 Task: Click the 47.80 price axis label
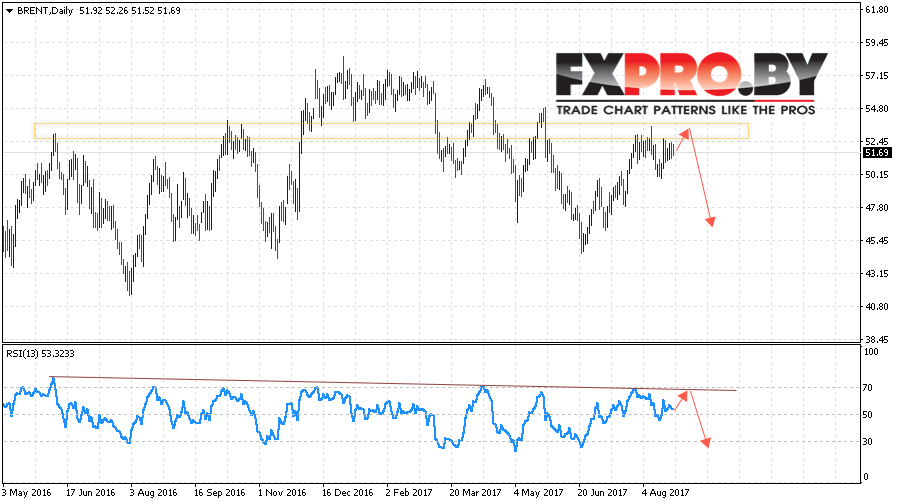click(876, 208)
